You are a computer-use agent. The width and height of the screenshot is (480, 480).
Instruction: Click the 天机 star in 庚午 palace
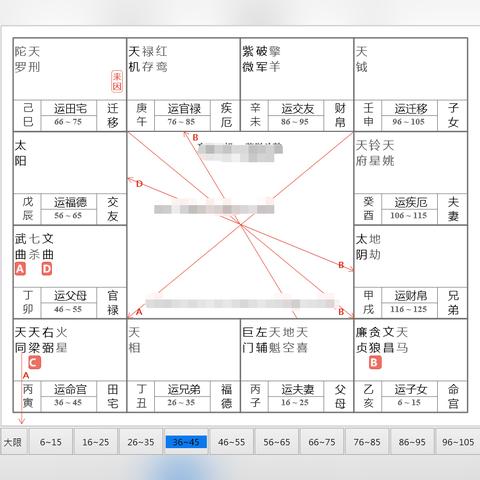coord(134,59)
